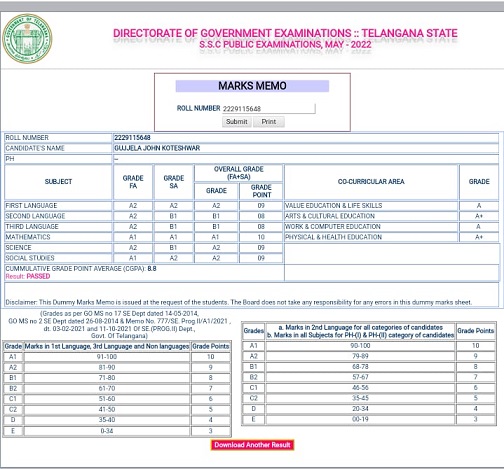Click Social Studies FA grade A1

tap(133, 258)
